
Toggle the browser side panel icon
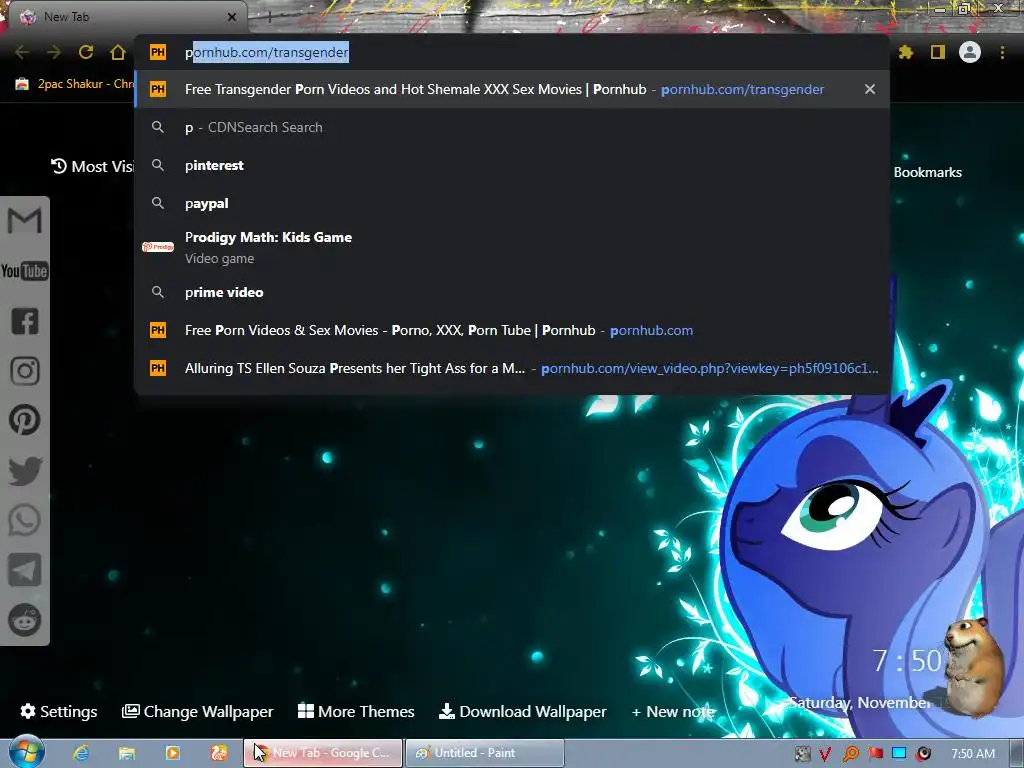point(937,52)
